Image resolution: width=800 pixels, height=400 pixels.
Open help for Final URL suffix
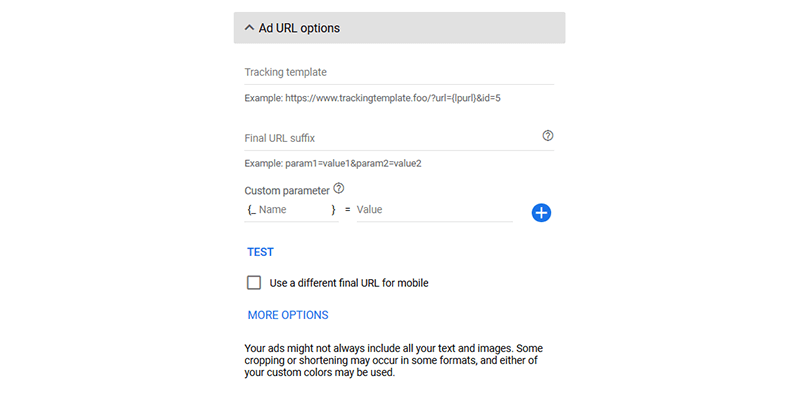coord(548,136)
